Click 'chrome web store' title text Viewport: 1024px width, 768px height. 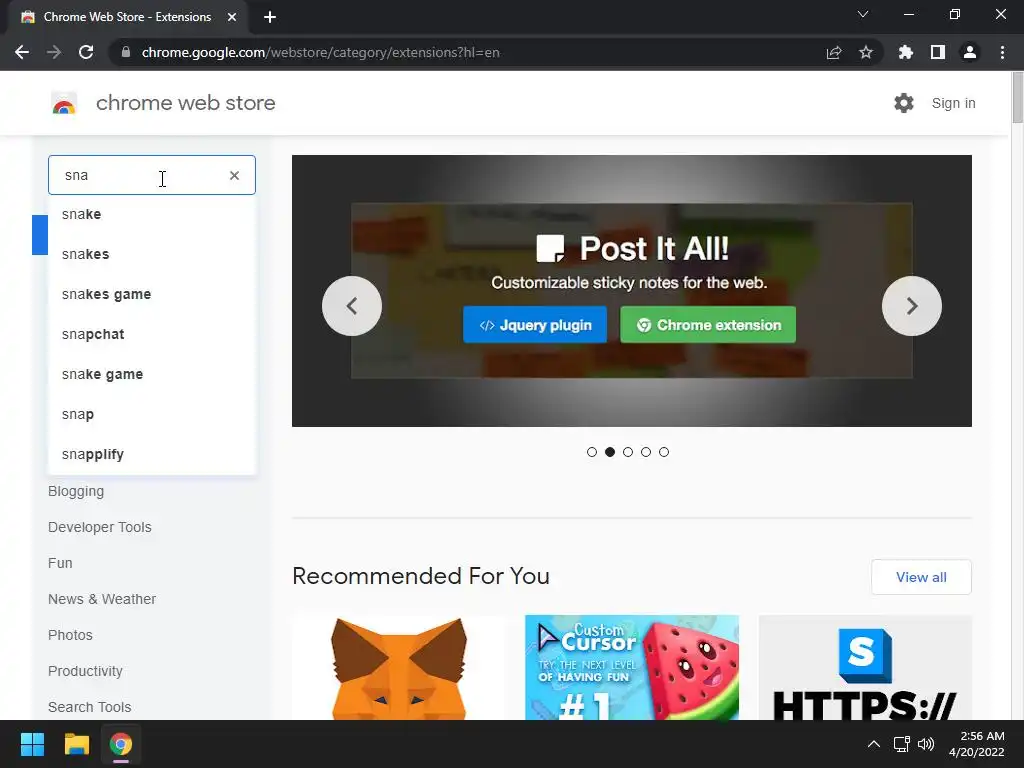coord(185,103)
